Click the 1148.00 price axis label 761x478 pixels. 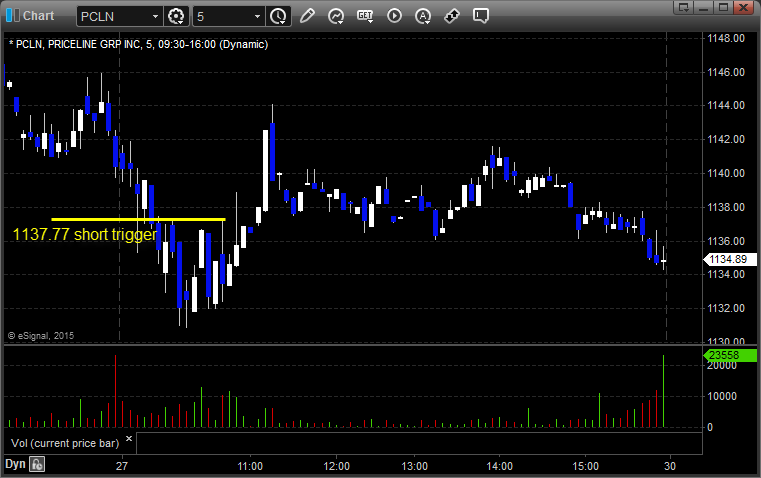726,38
